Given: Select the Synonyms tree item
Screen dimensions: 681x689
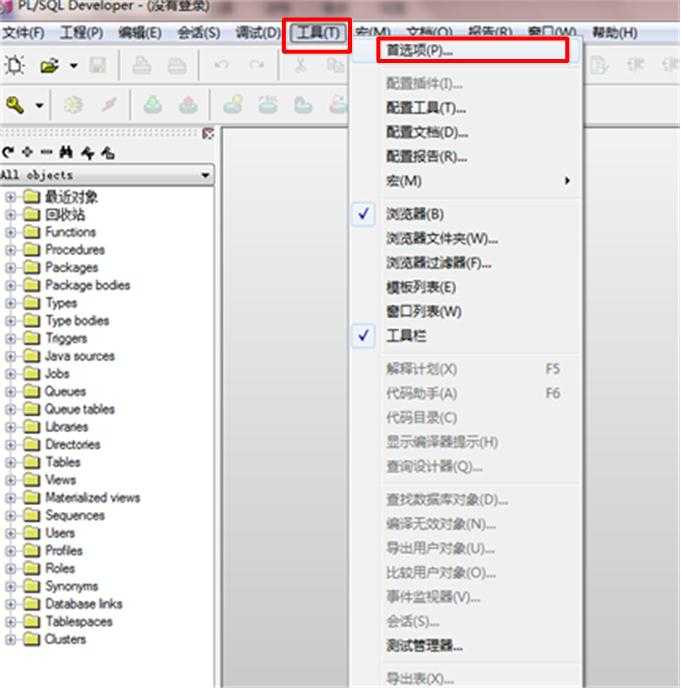Looking at the screenshot, I should (72, 586).
